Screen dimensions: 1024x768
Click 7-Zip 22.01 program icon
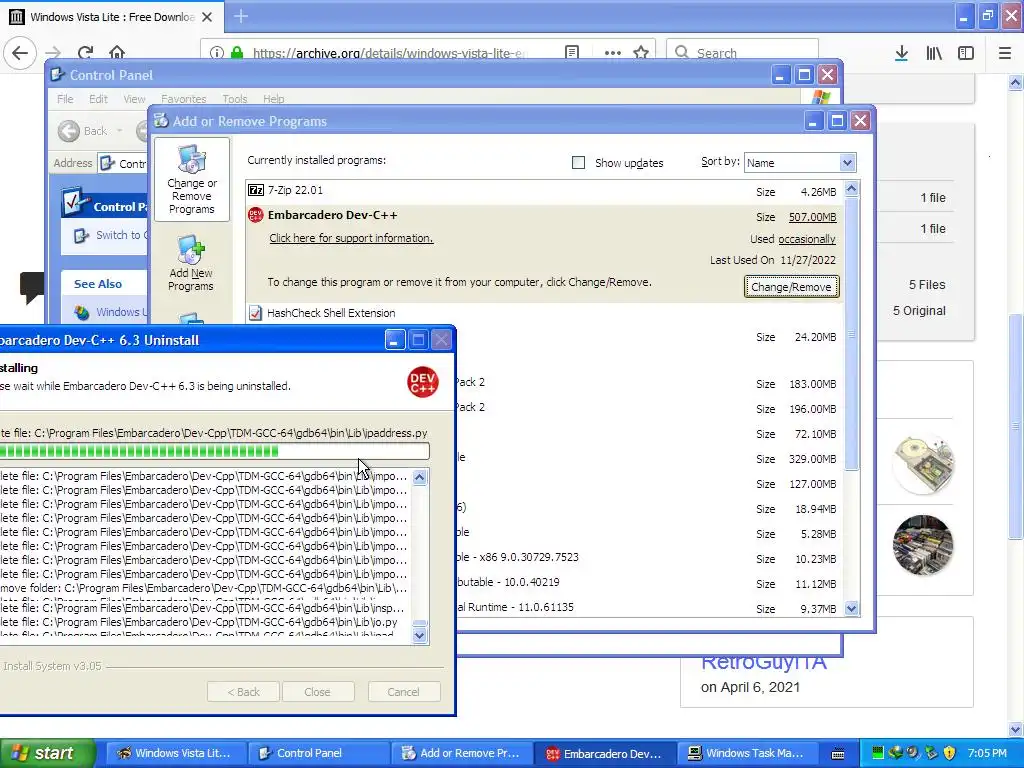(256, 190)
